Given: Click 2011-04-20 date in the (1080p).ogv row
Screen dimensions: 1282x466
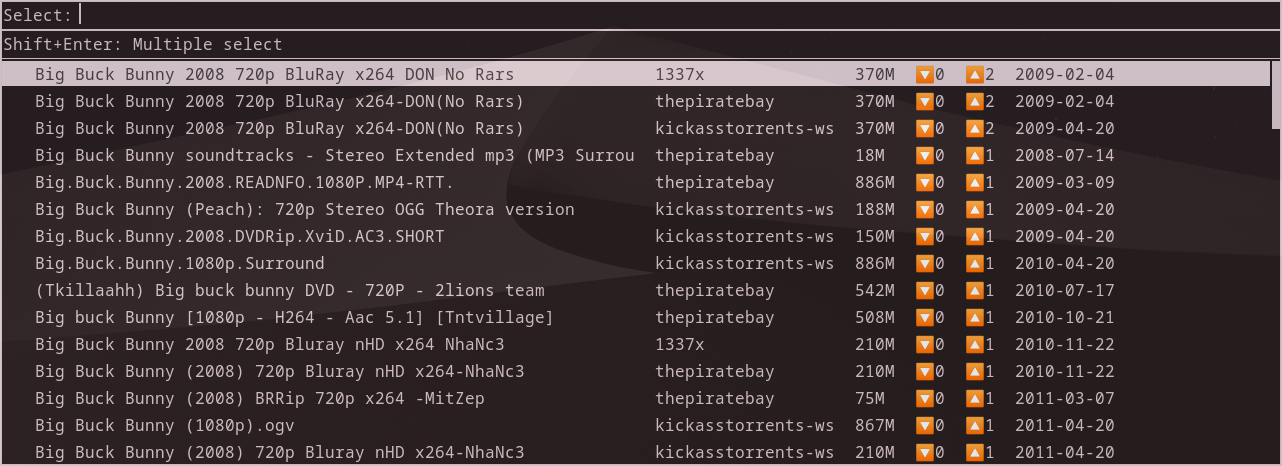Looking at the screenshot, I should (1065, 425).
